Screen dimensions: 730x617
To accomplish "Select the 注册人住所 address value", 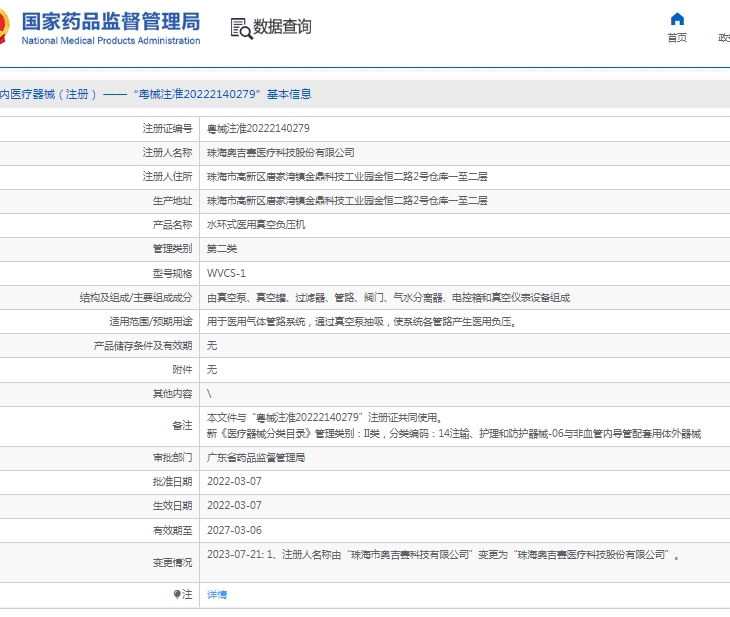I will pos(347,176).
